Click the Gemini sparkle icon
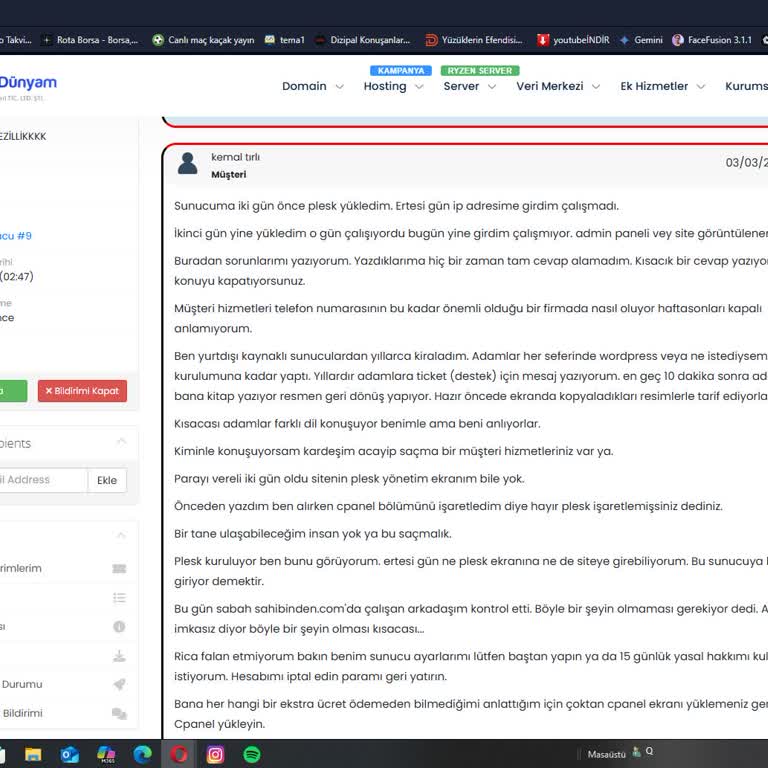The image size is (768, 768). tap(624, 40)
